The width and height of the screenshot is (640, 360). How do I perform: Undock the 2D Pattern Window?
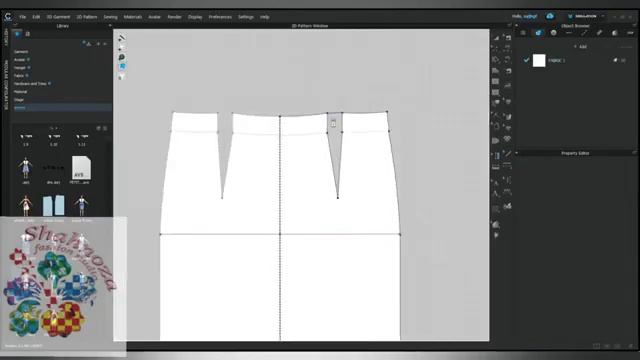click(x=509, y=26)
